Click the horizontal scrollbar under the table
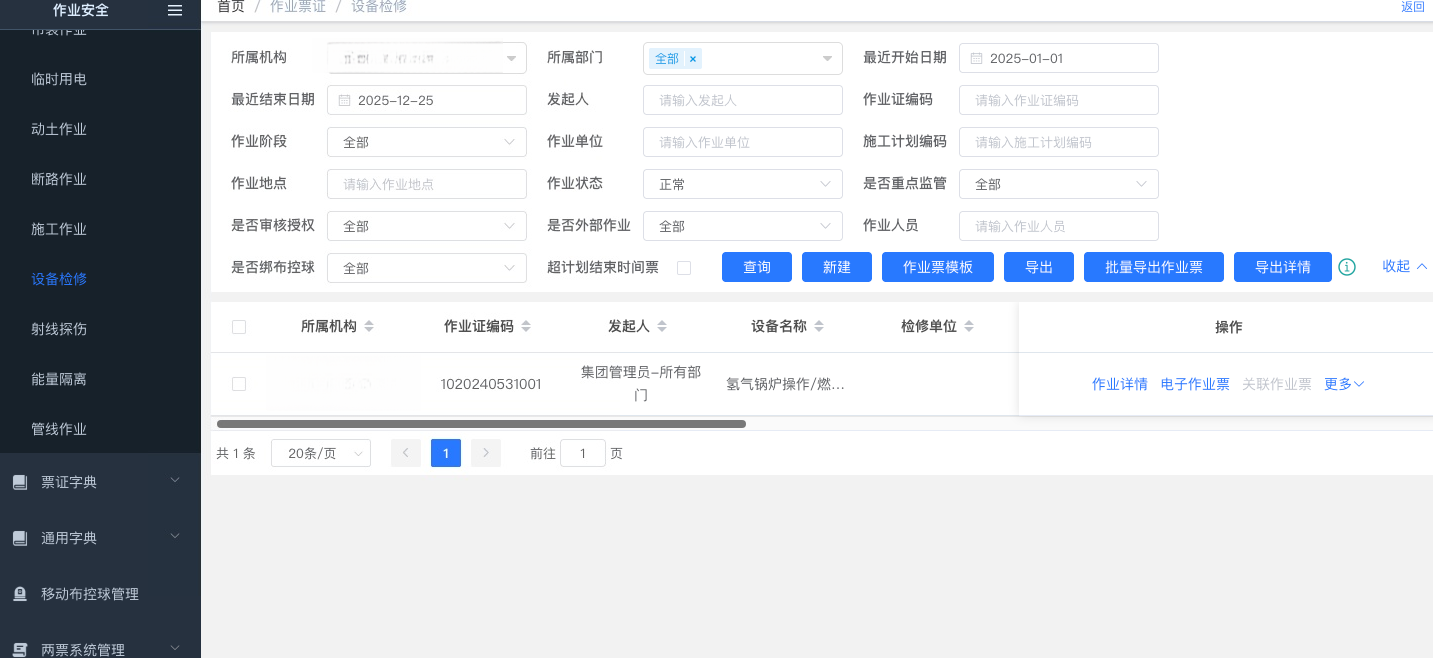The image size is (1433, 658). [481, 424]
